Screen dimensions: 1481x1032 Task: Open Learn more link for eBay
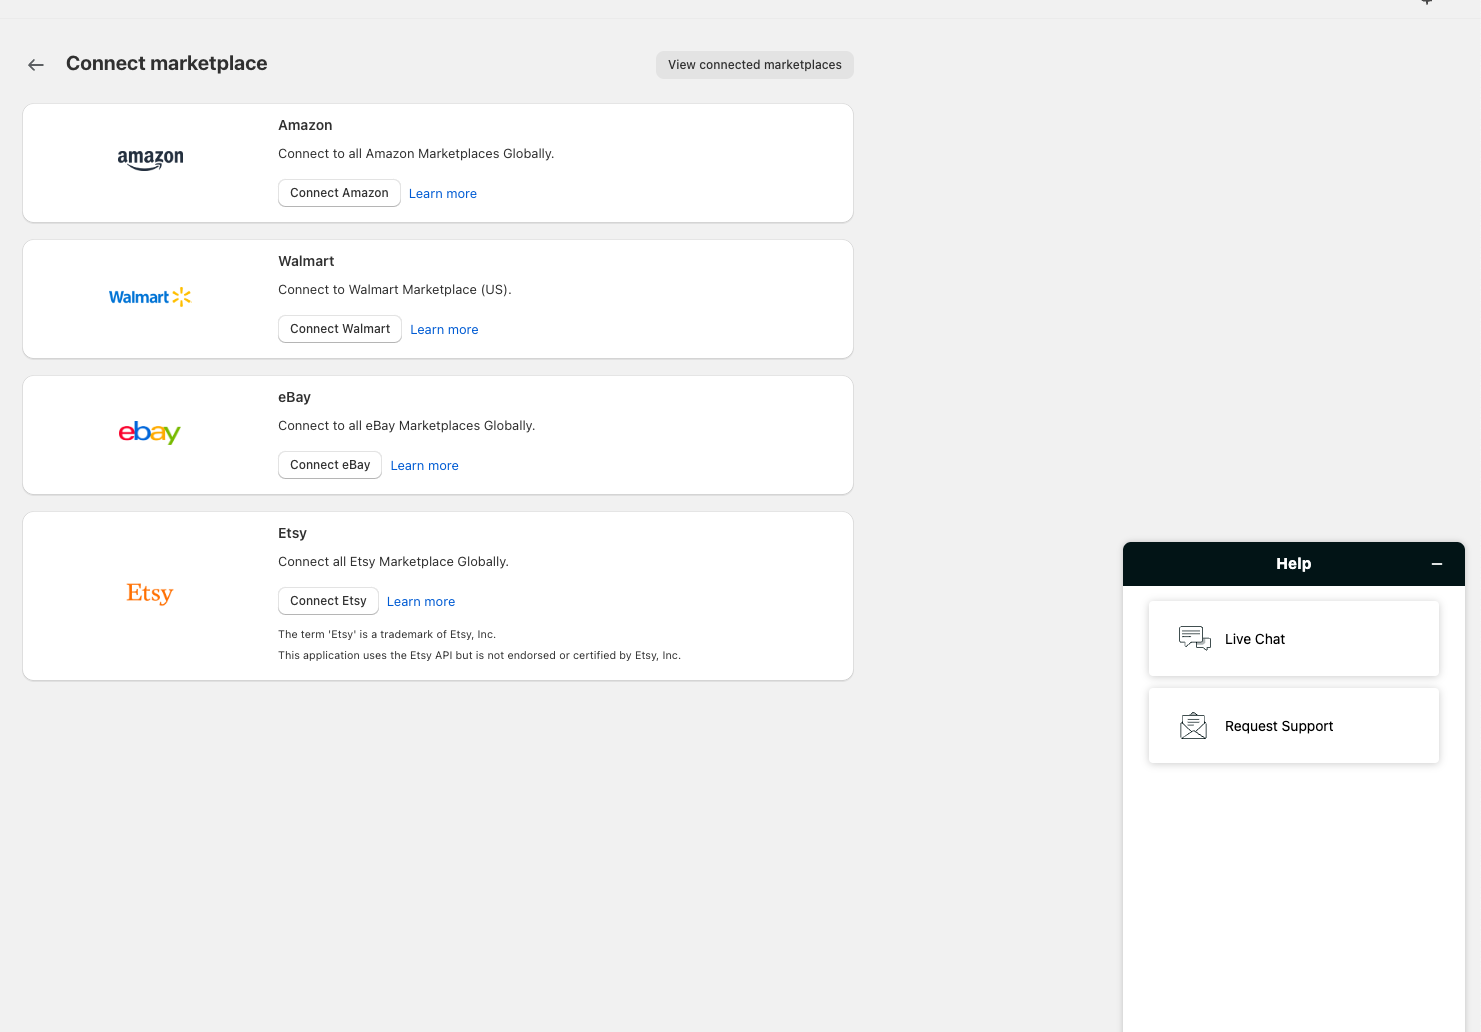pyautogui.click(x=424, y=466)
